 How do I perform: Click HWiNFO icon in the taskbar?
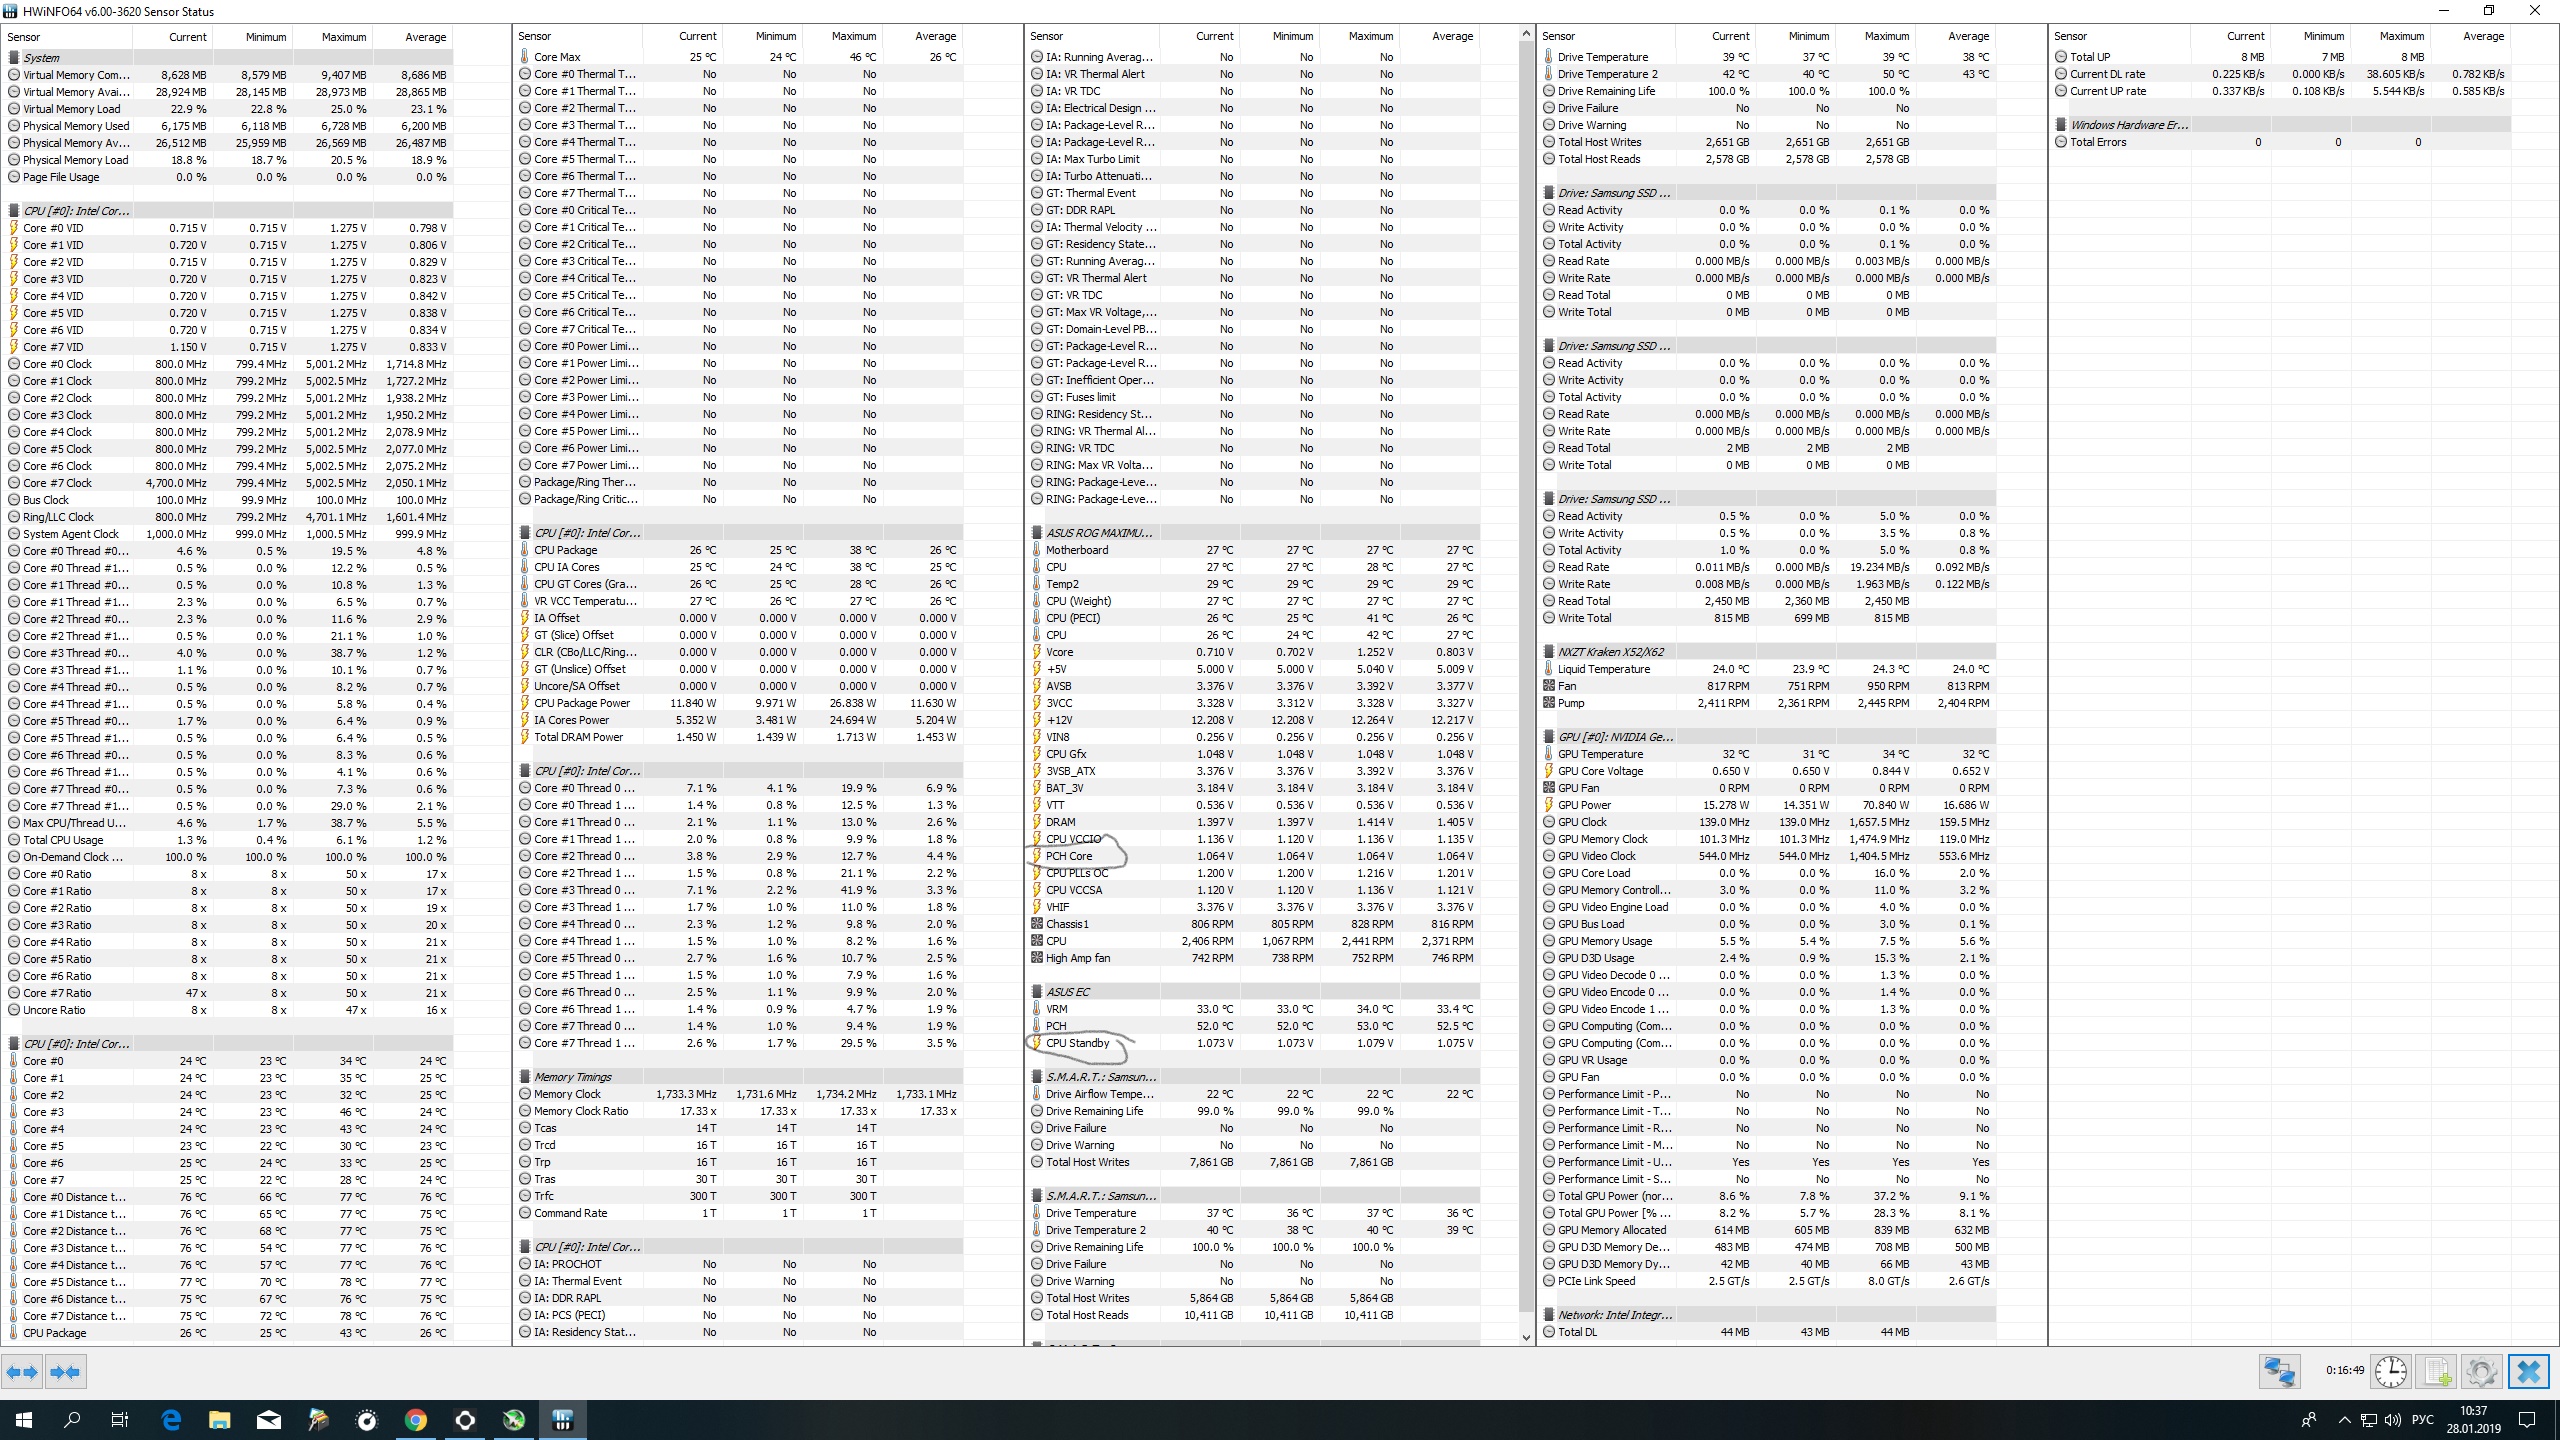(x=562, y=1419)
